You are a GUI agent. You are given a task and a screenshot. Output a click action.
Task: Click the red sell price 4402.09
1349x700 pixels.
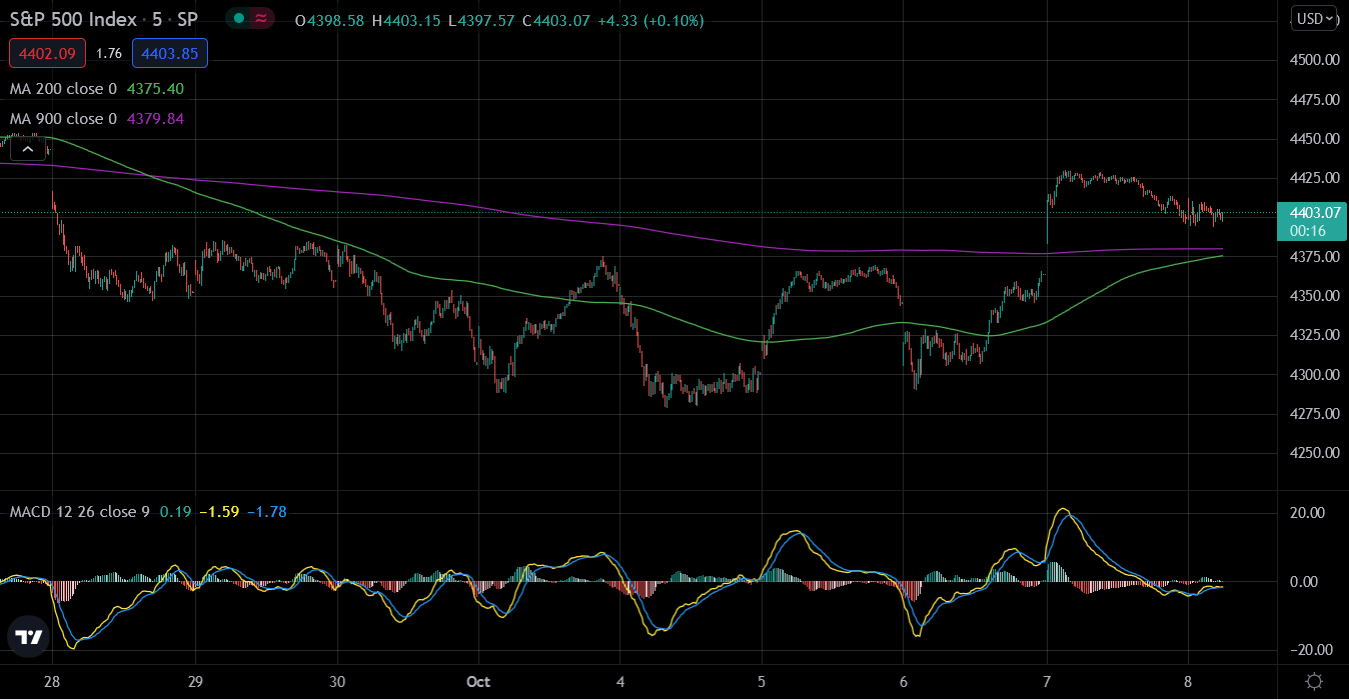48,53
